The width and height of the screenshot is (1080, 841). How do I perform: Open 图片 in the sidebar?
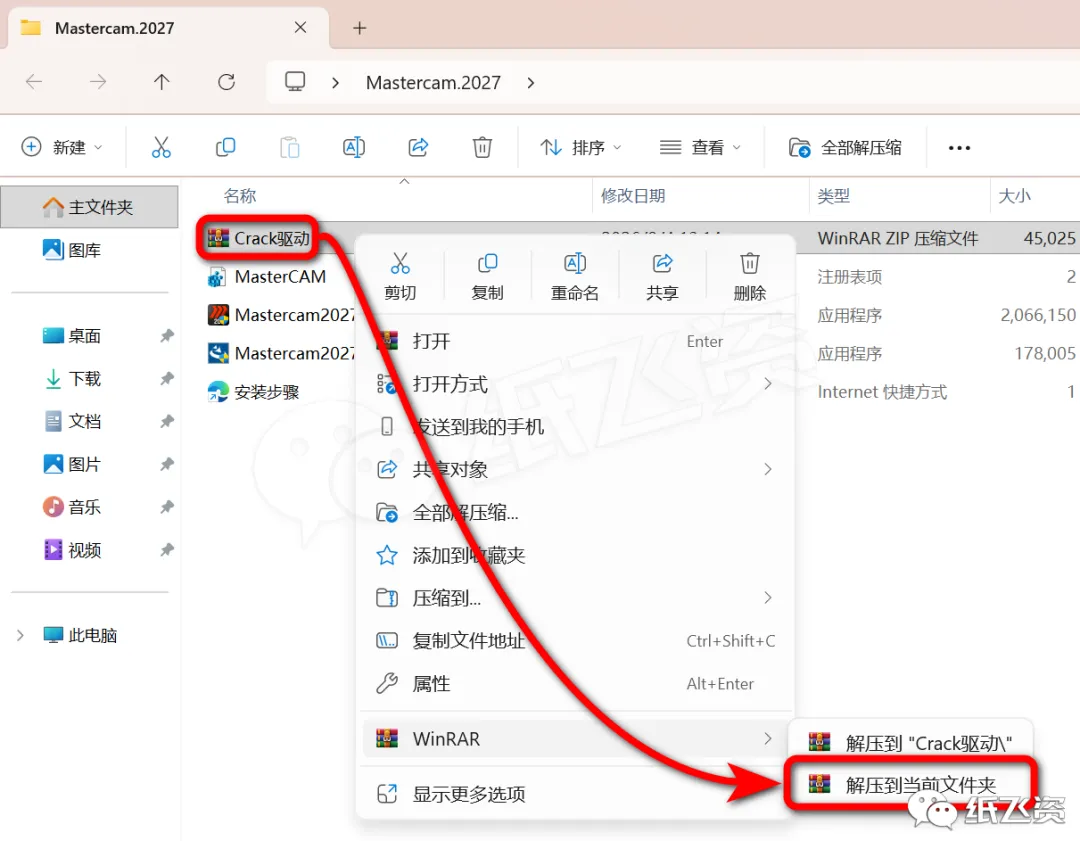pyautogui.click(x=72, y=464)
